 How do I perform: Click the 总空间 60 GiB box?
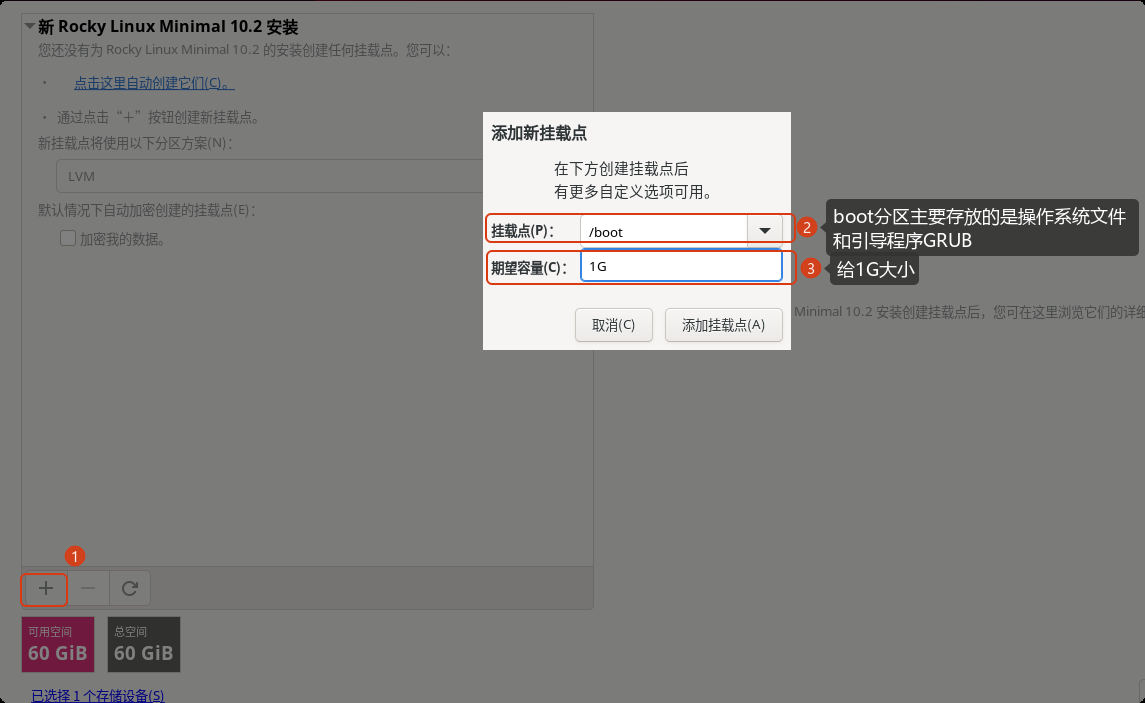point(144,645)
